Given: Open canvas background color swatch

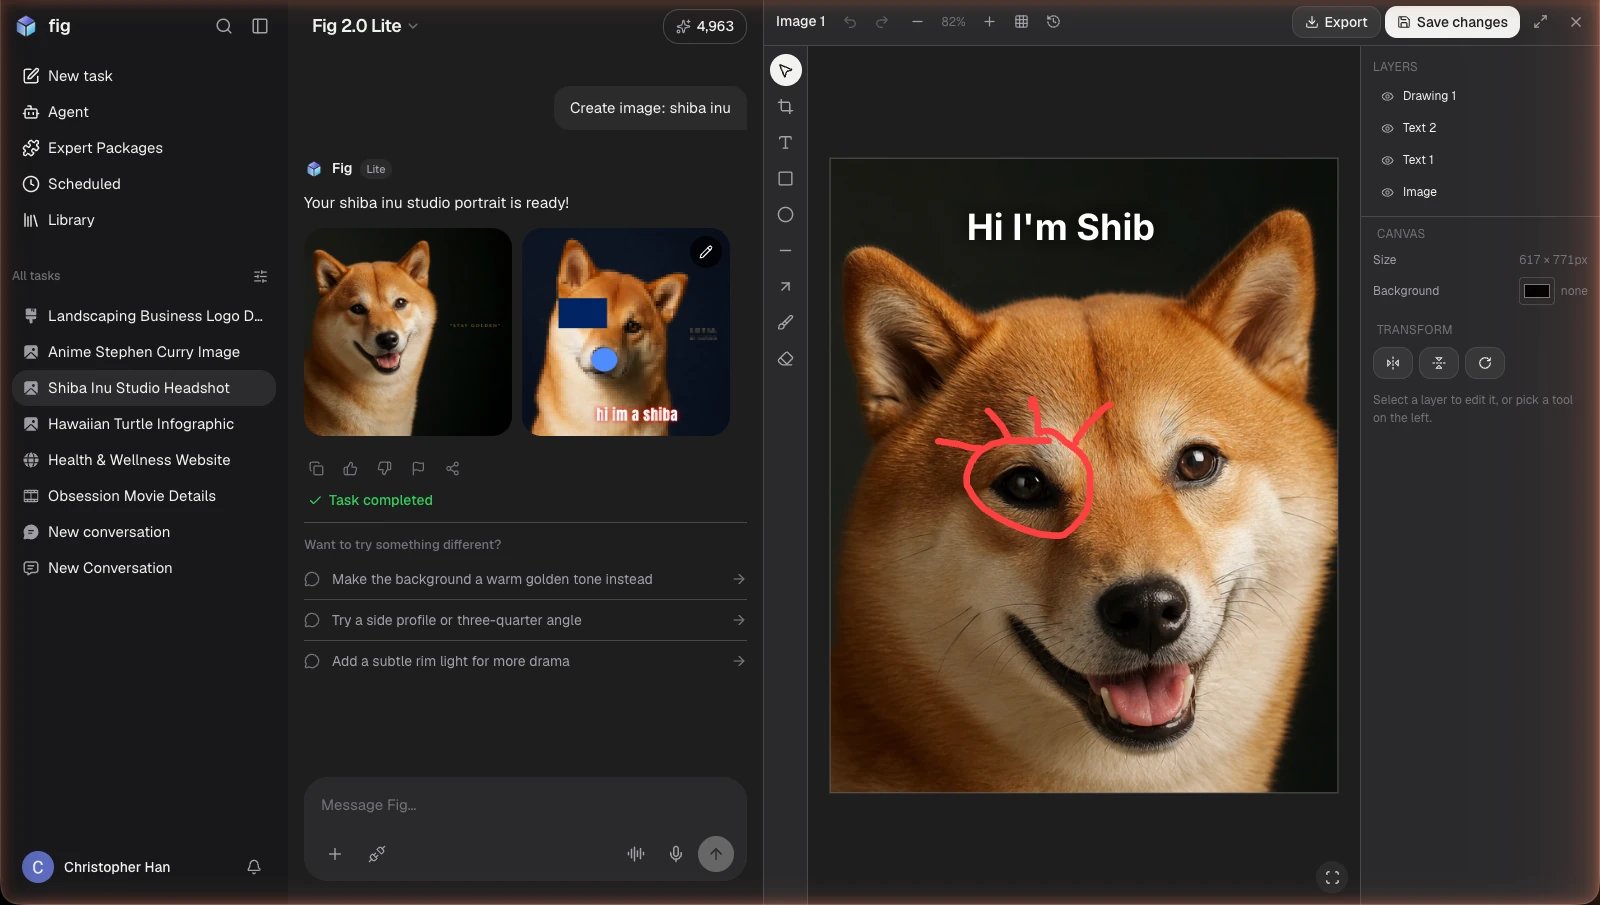Looking at the screenshot, I should click(1537, 291).
